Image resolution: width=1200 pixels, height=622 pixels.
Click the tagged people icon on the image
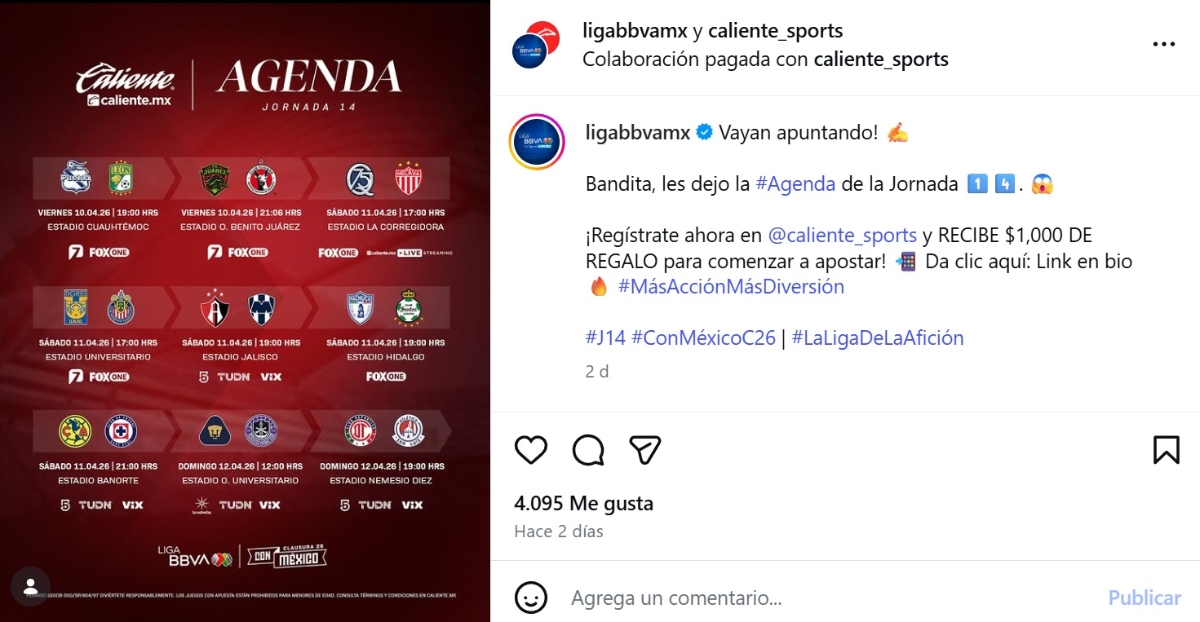pos(31,585)
